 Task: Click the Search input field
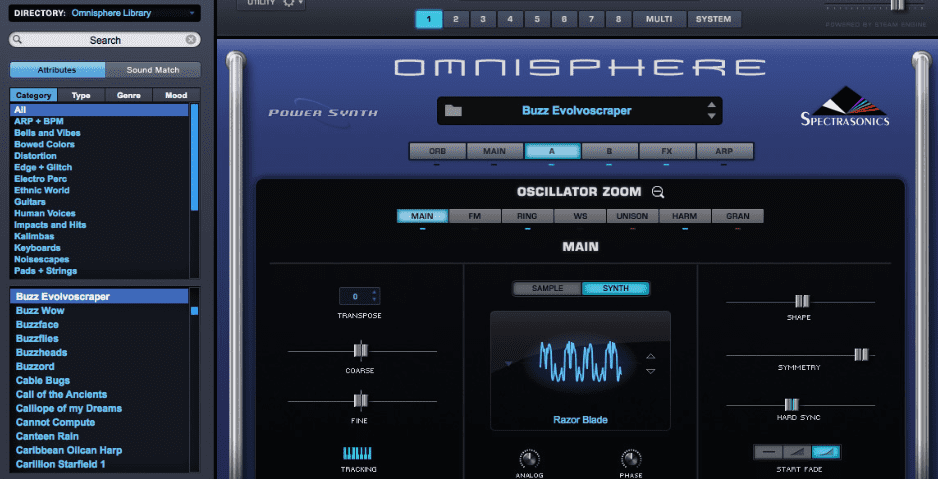click(105, 40)
